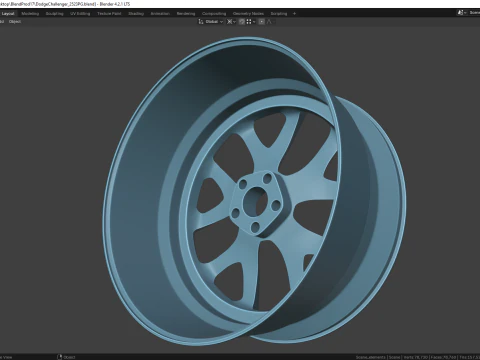The image size is (480, 360).
Task: Add a new workspace with plus icon
Action: pyautogui.click(x=294, y=14)
